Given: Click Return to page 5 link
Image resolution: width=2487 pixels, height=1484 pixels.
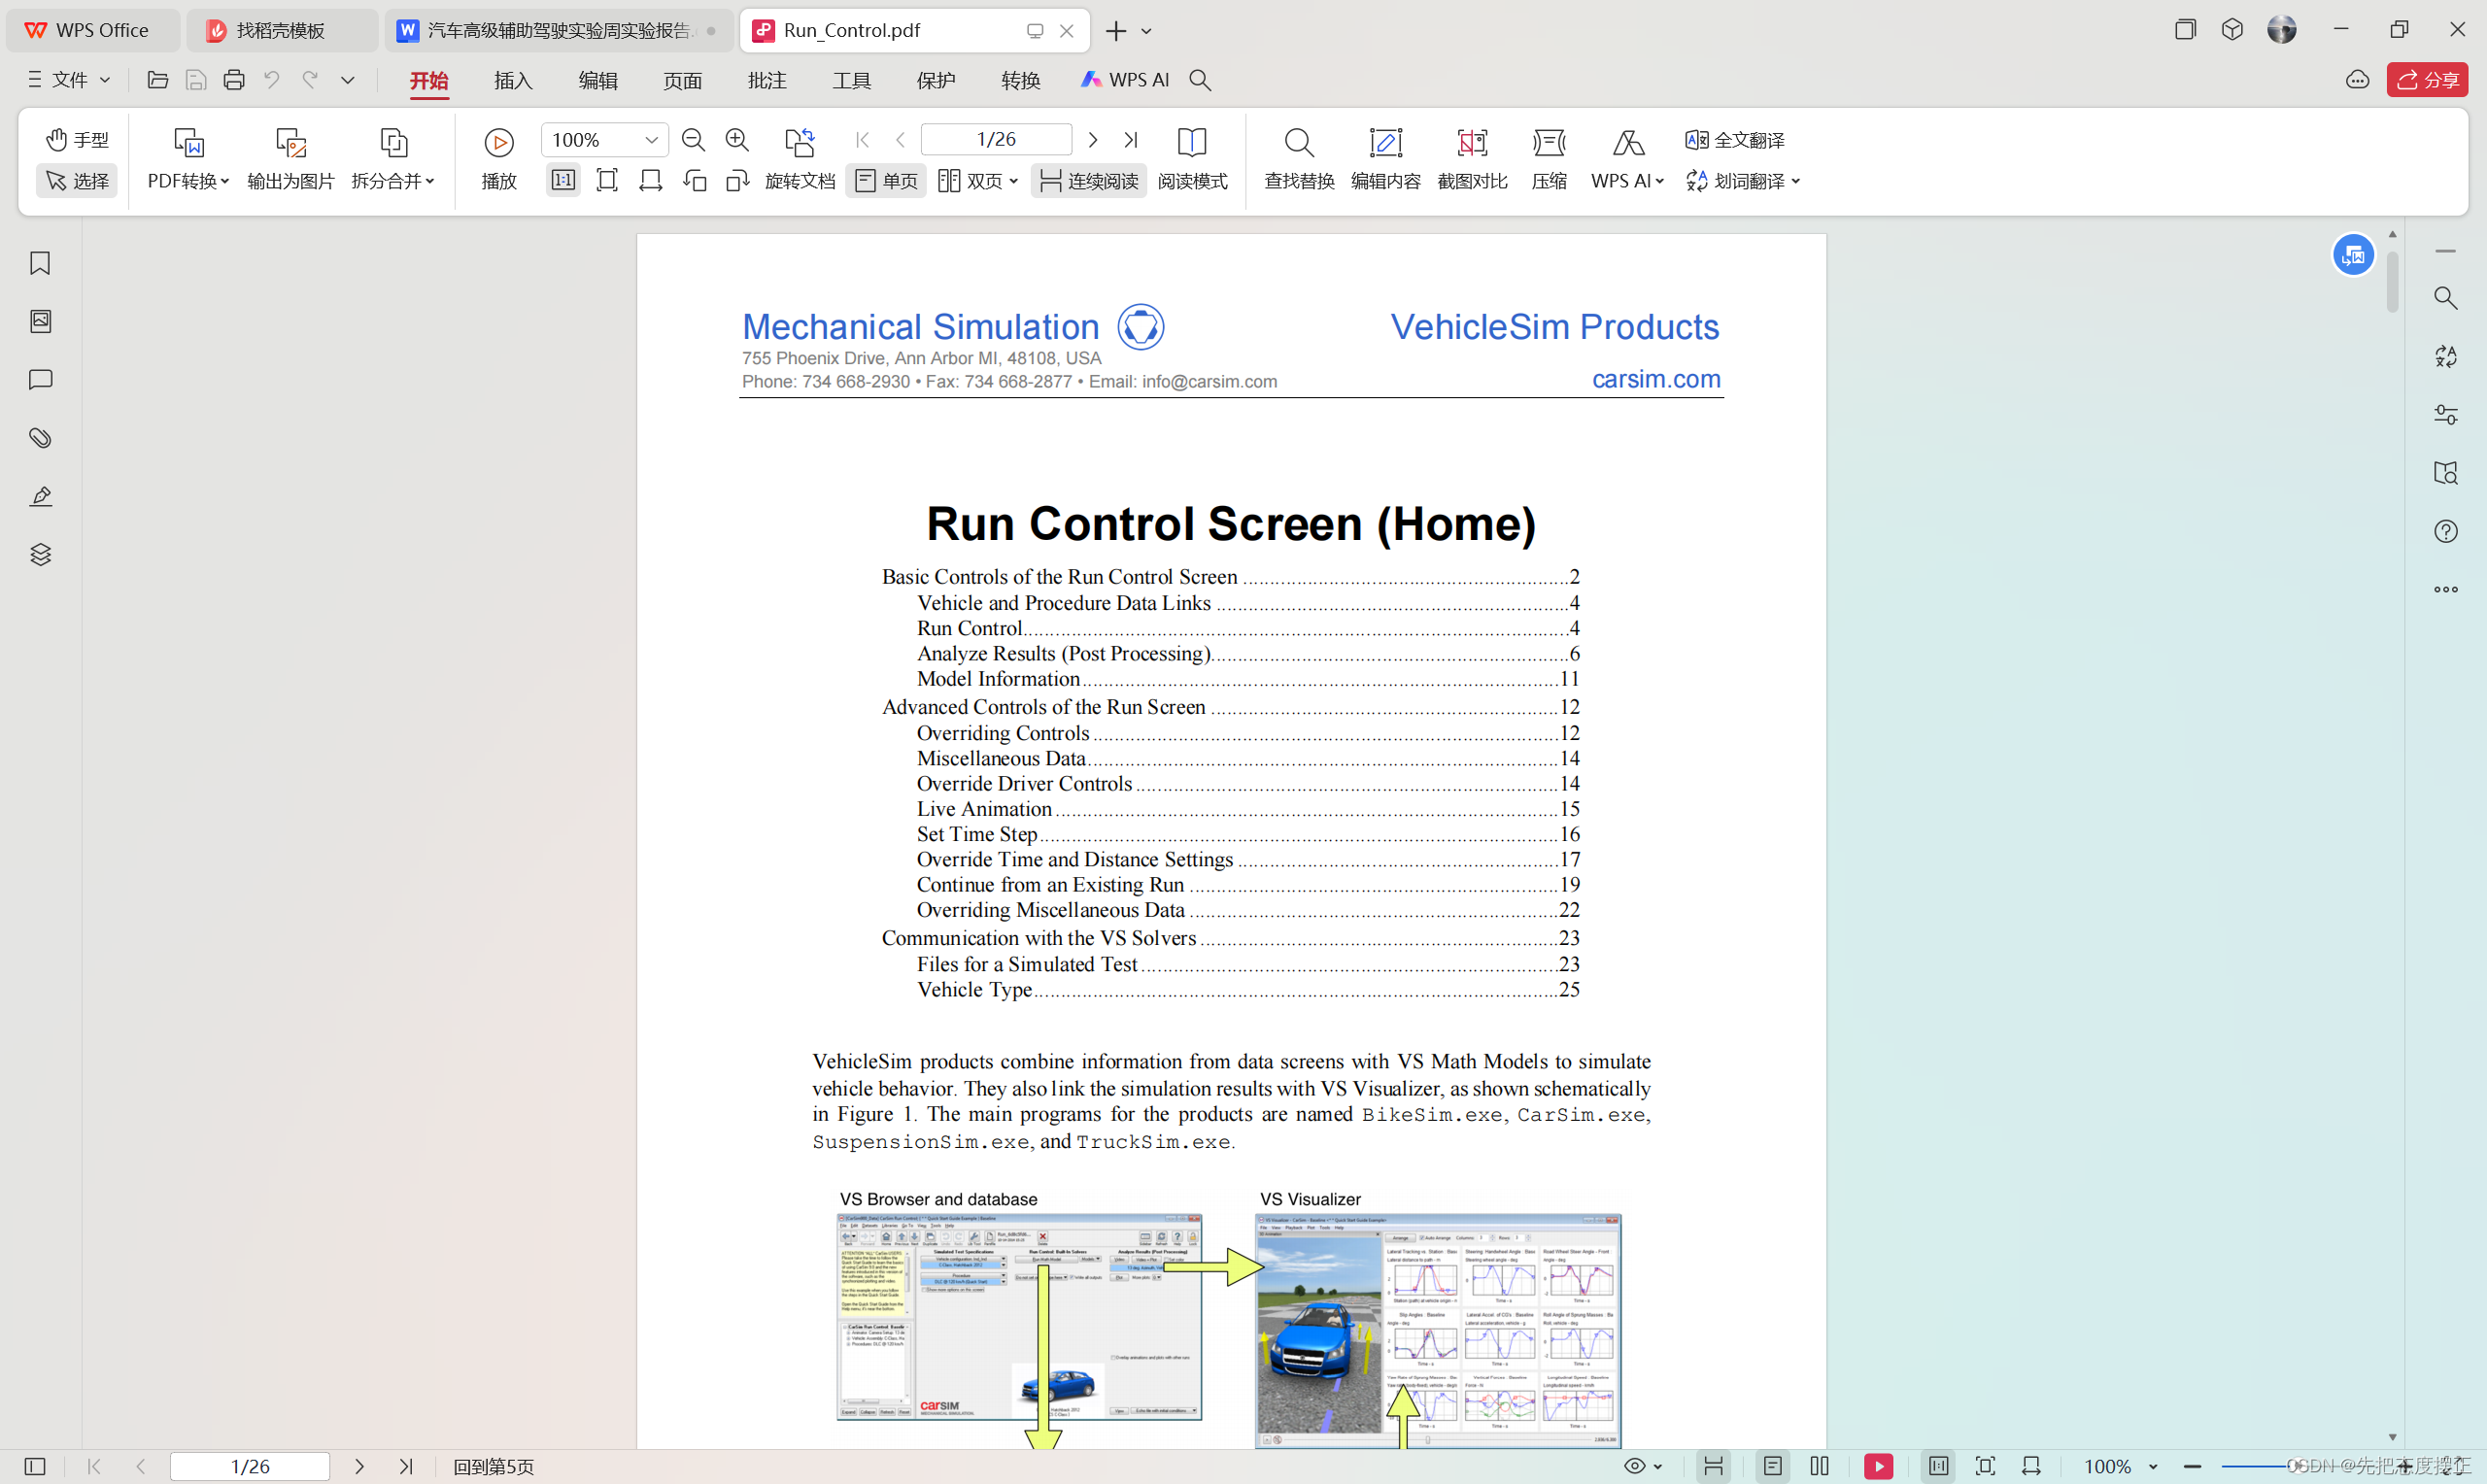Looking at the screenshot, I should click(x=494, y=1466).
